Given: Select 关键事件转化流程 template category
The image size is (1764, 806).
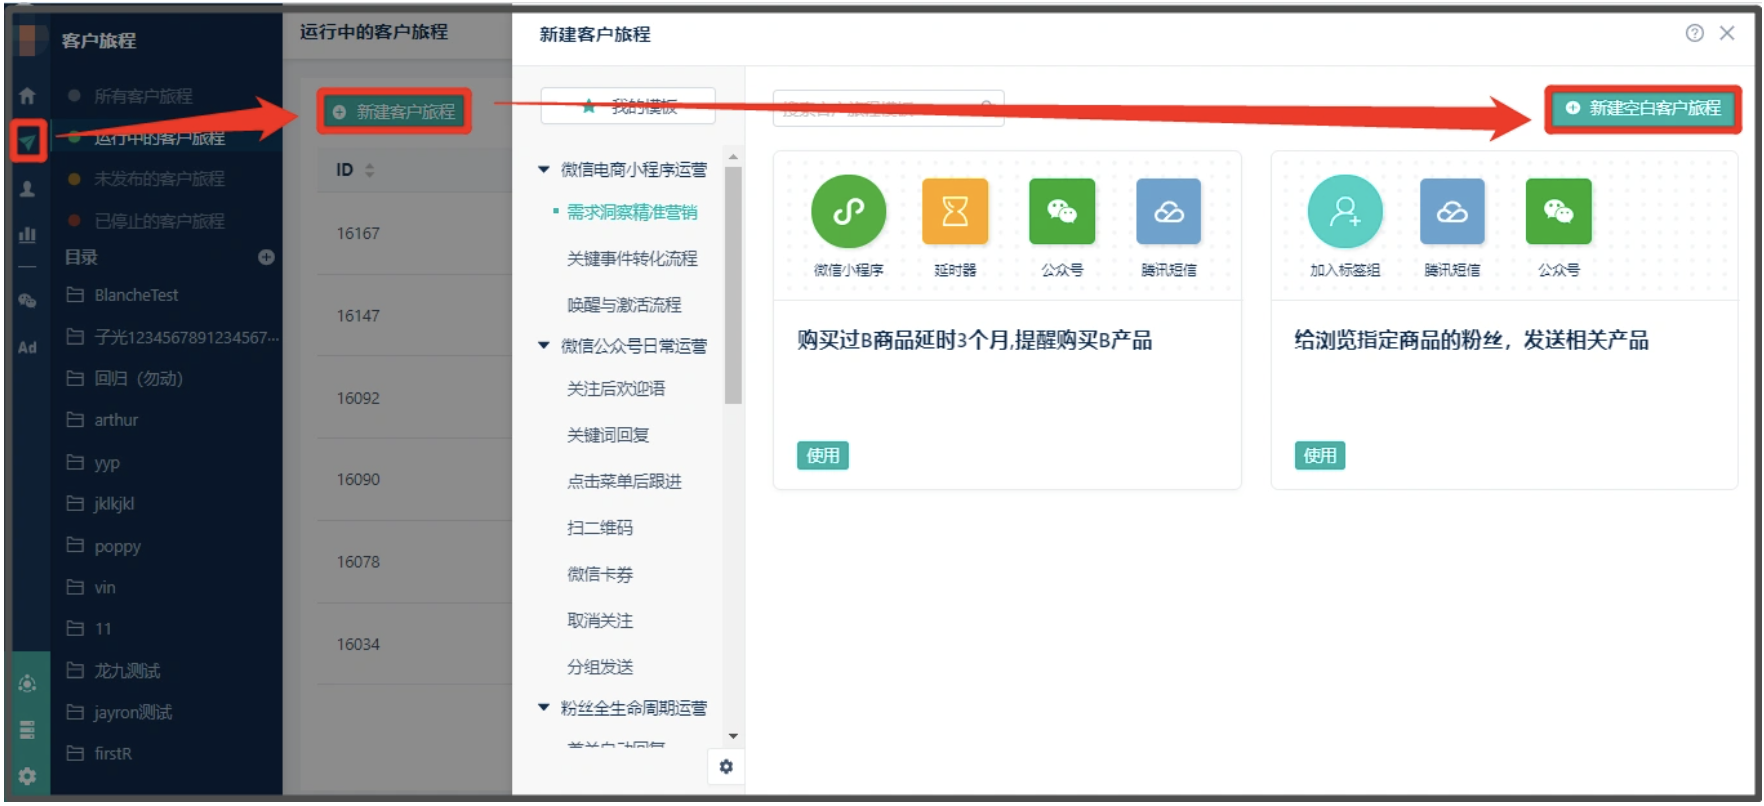Looking at the screenshot, I should 632,258.
